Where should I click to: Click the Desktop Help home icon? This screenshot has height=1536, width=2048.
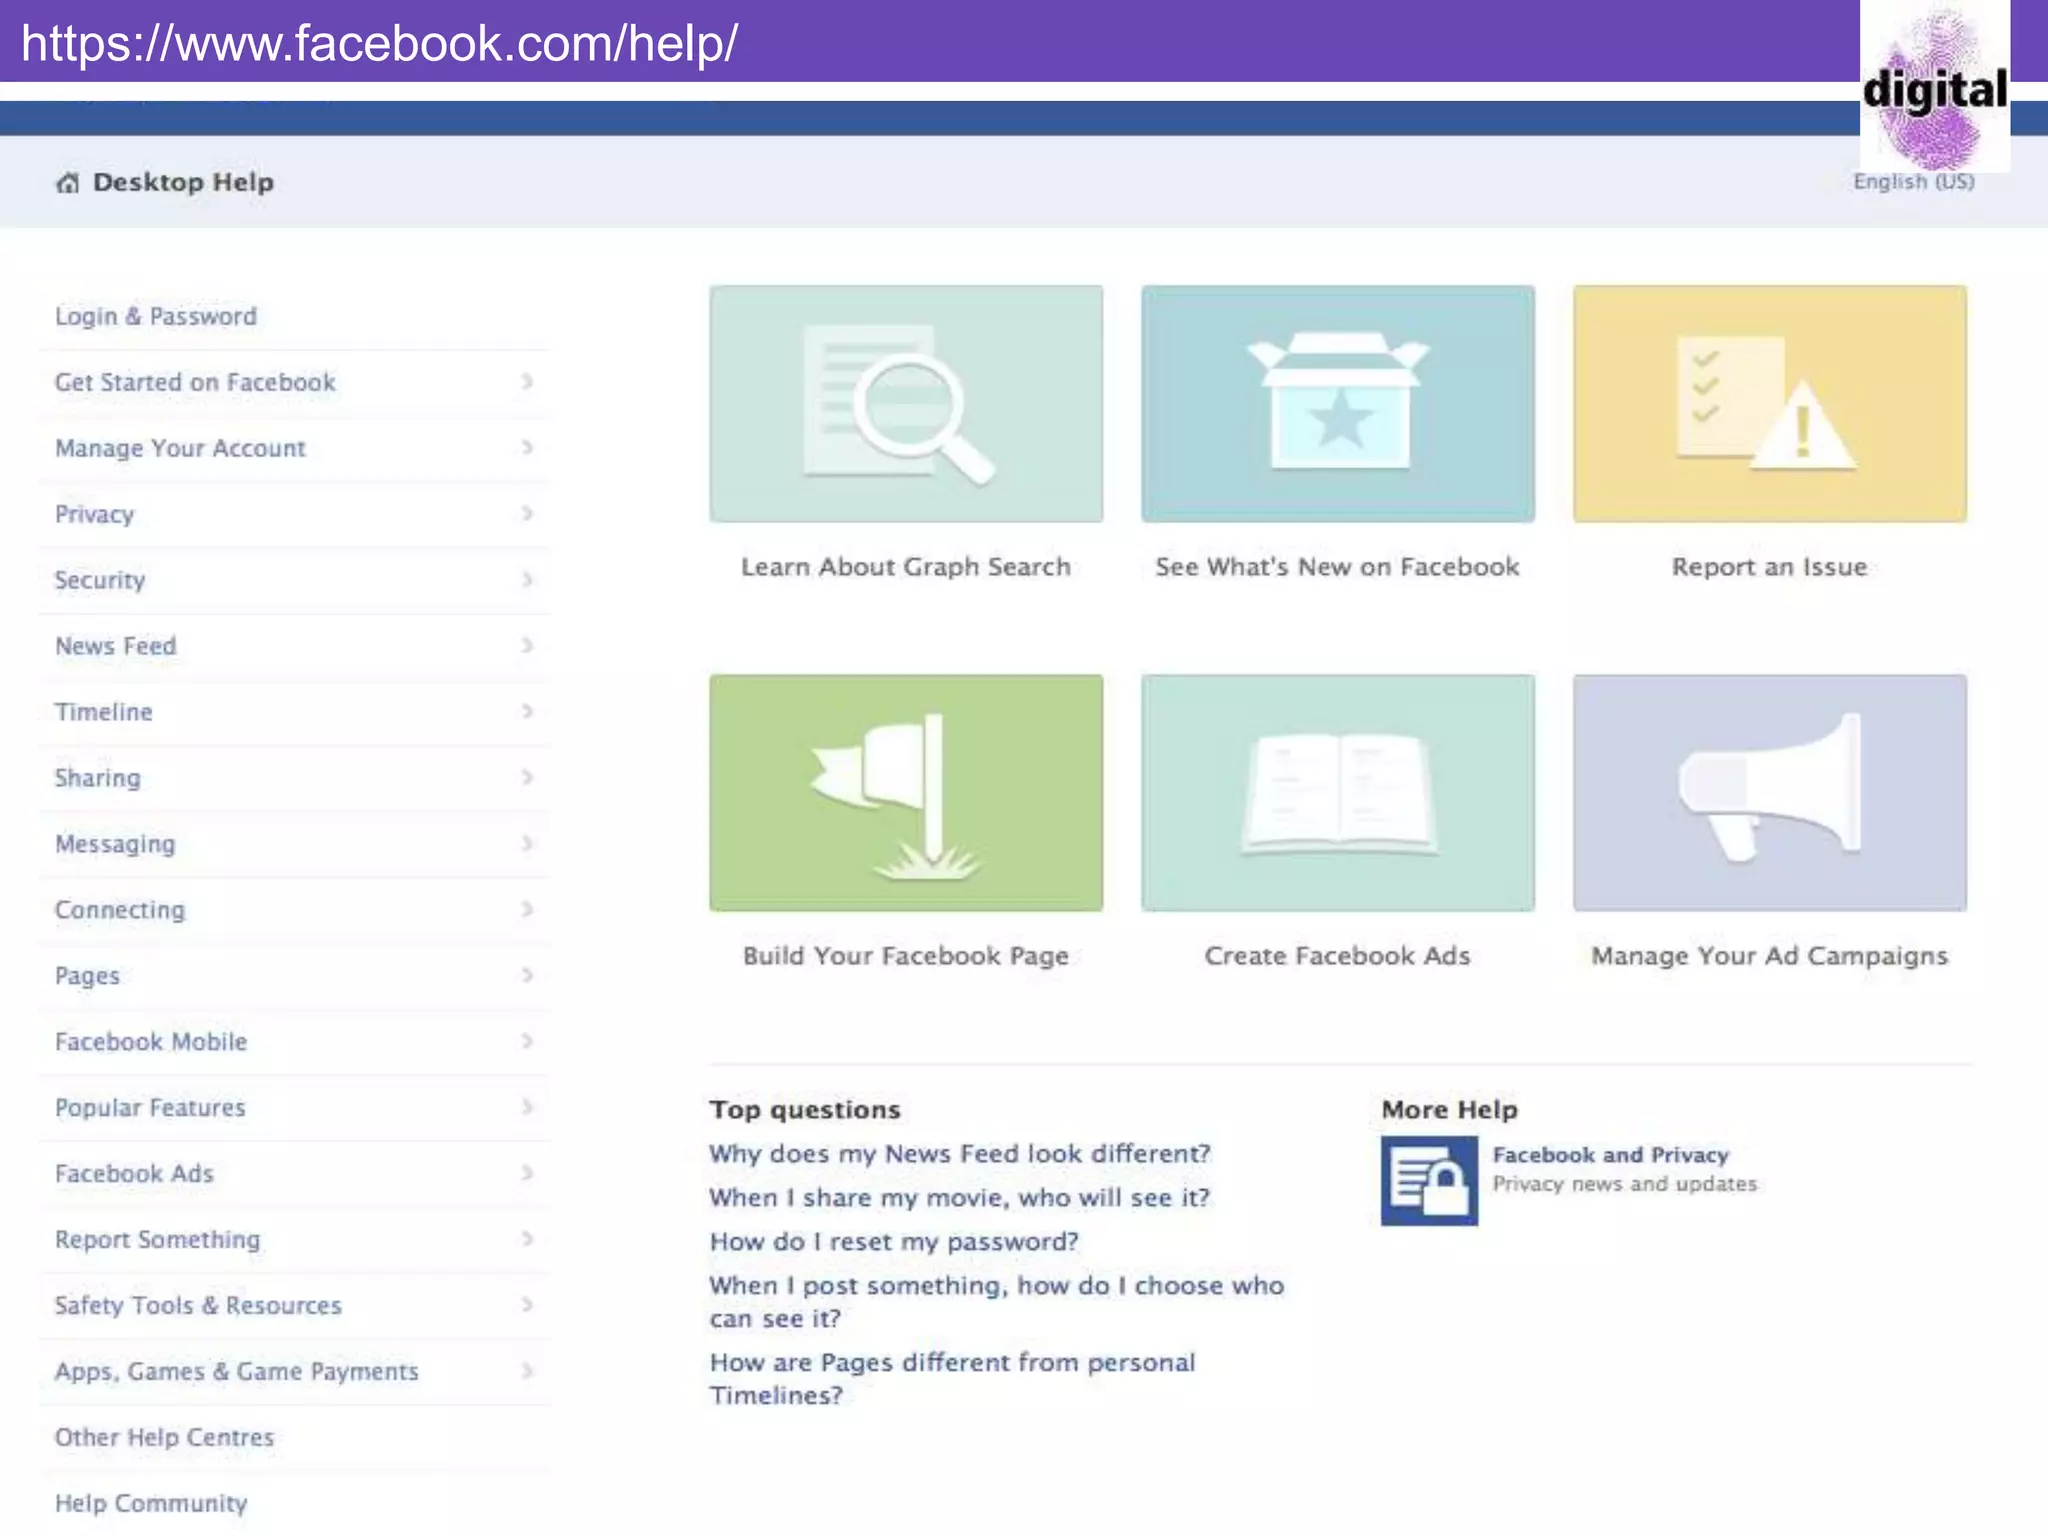(x=68, y=183)
